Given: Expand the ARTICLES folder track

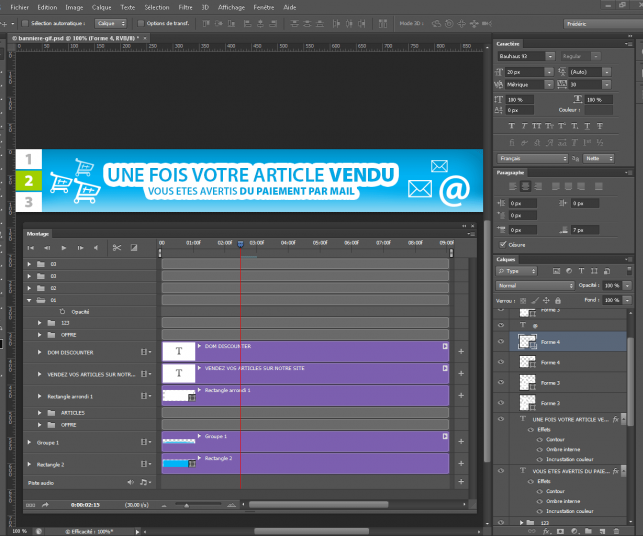Looking at the screenshot, I should tap(39, 413).
